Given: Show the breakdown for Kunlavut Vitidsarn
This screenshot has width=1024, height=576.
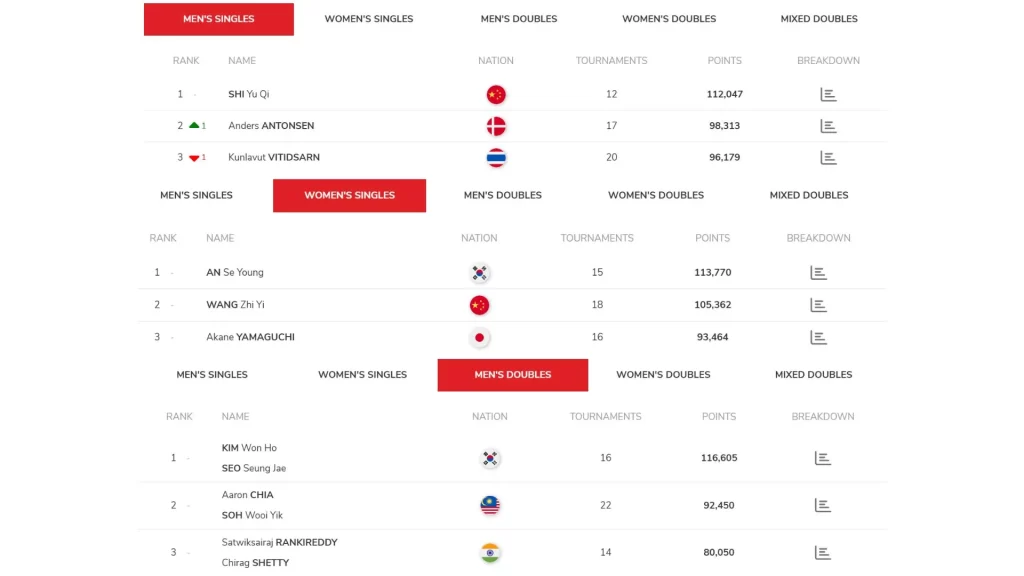Looking at the screenshot, I should (x=828, y=158).
